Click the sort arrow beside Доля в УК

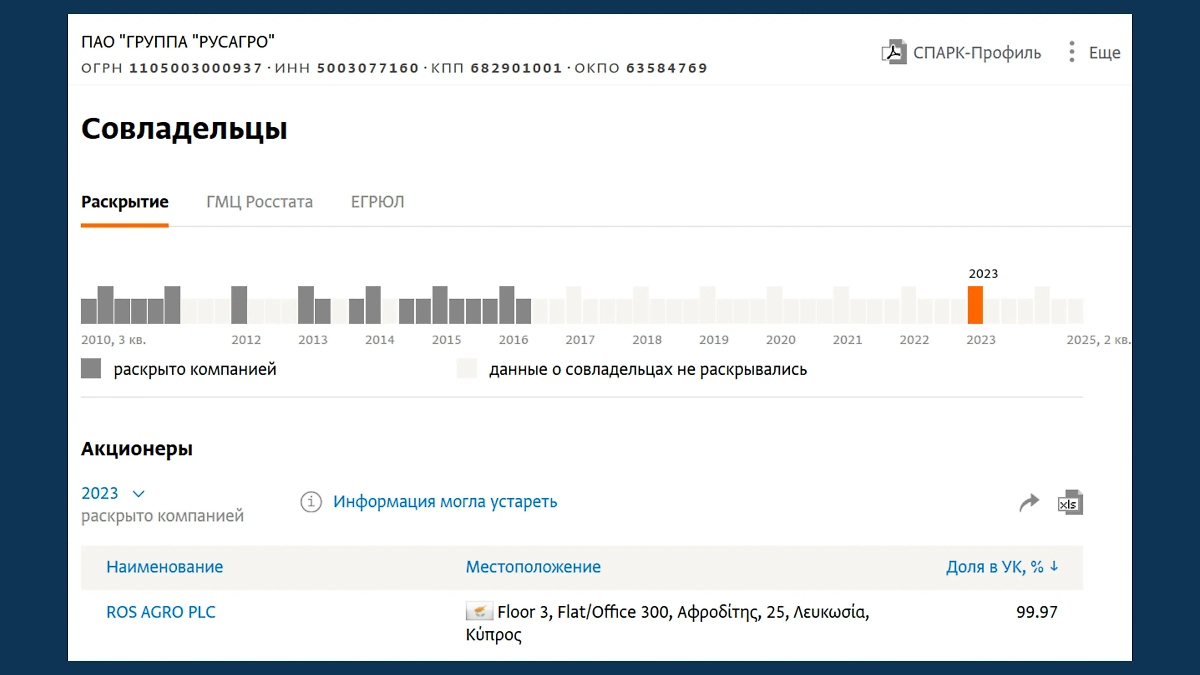point(1054,566)
